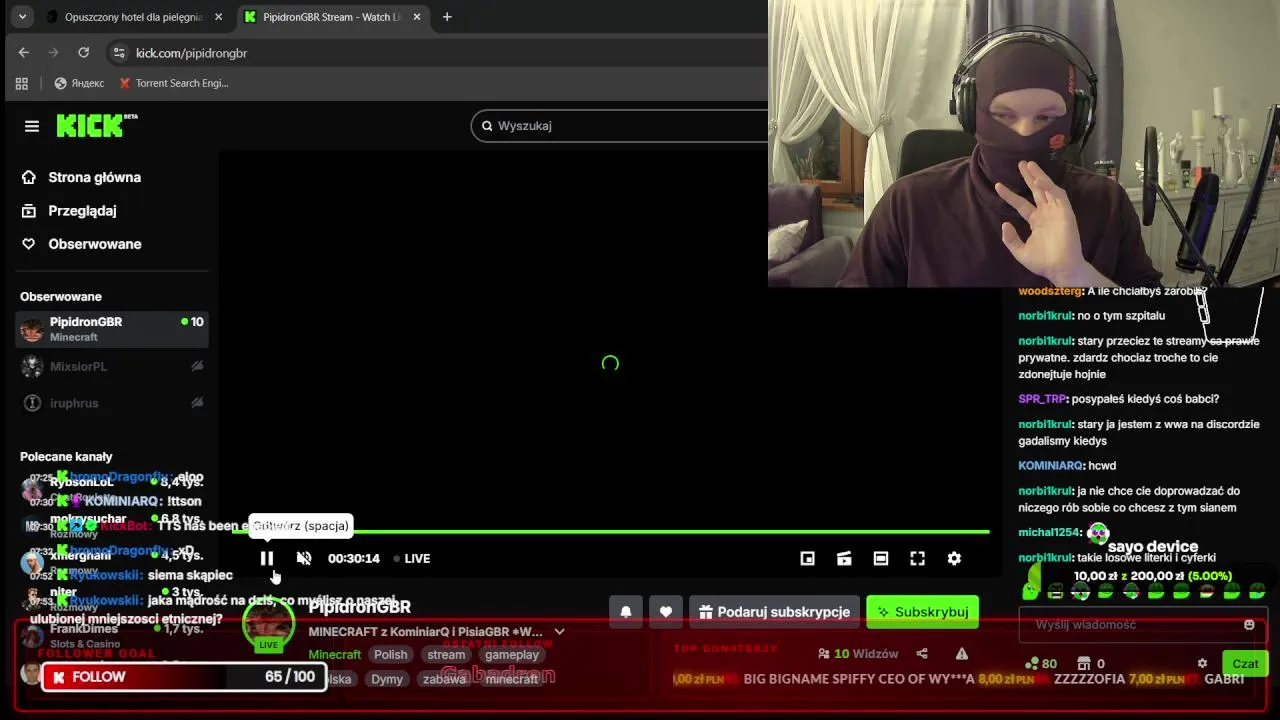Enable picture-in-picture mode

(808, 558)
